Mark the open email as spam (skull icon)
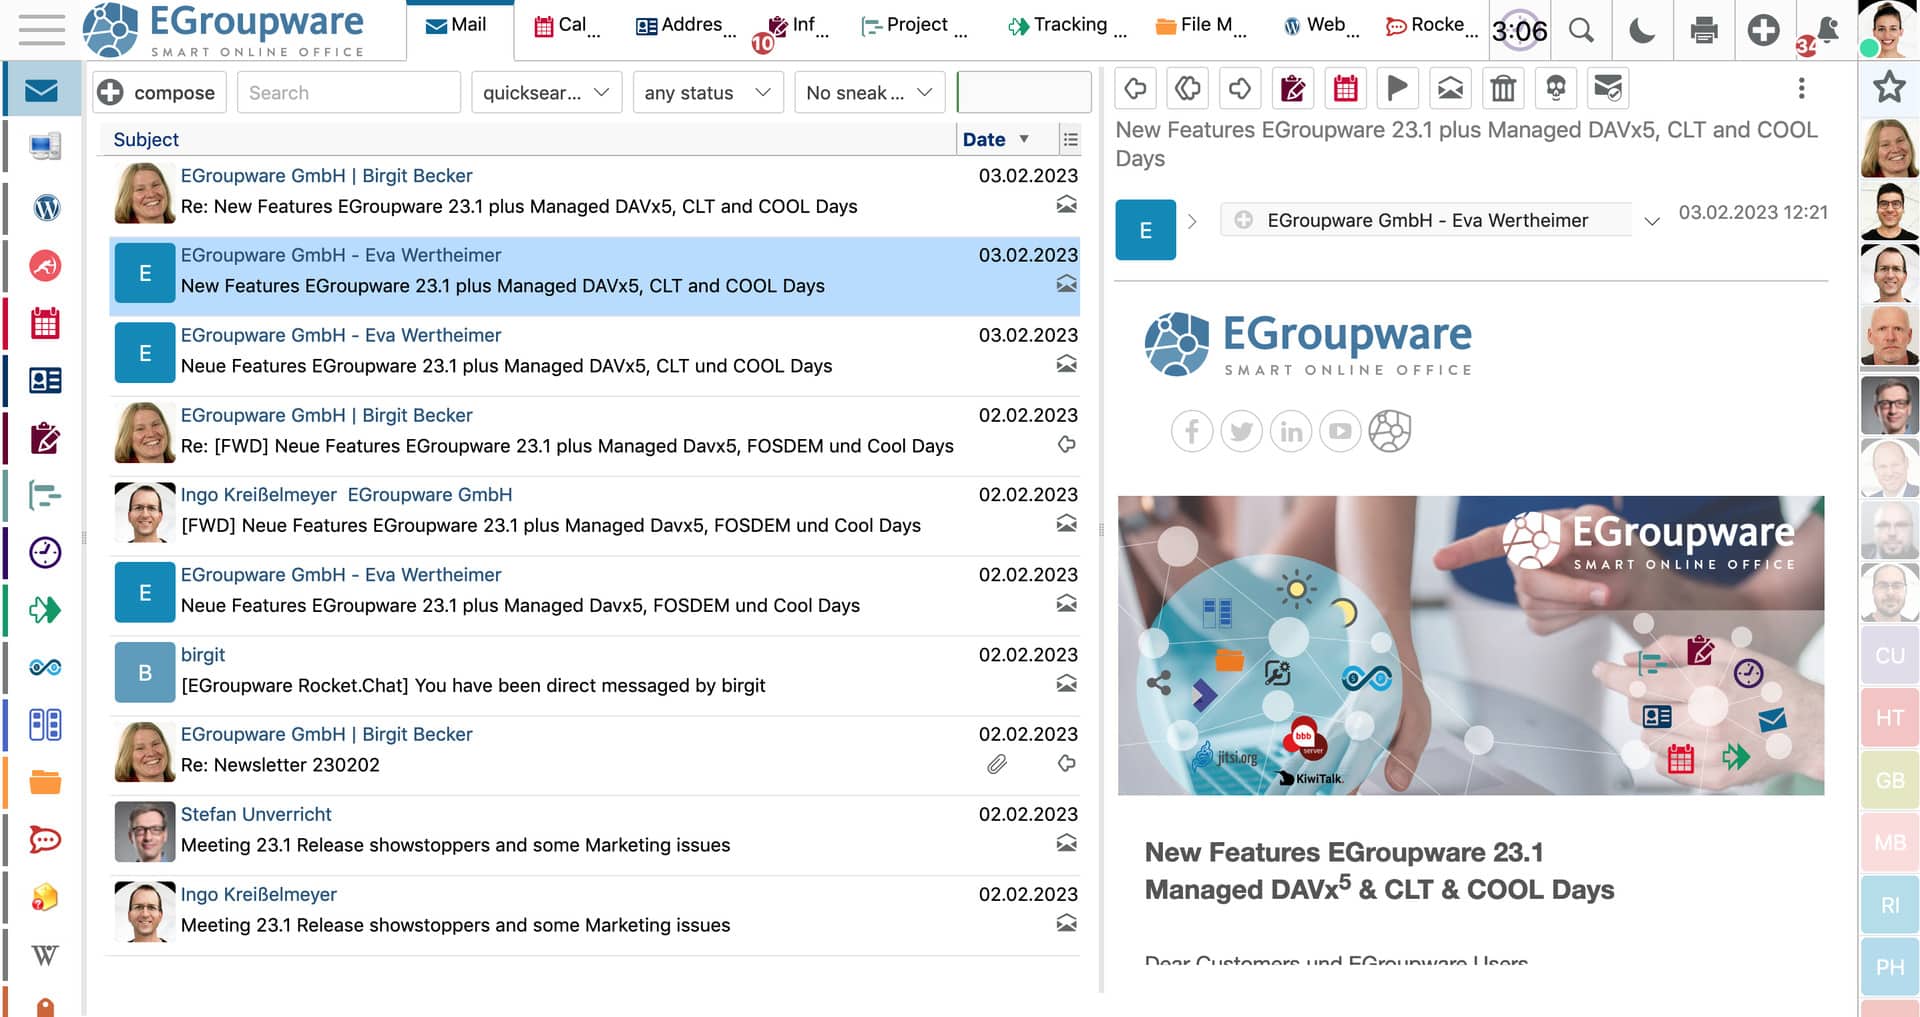The width and height of the screenshot is (1920, 1017). pos(1556,88)
